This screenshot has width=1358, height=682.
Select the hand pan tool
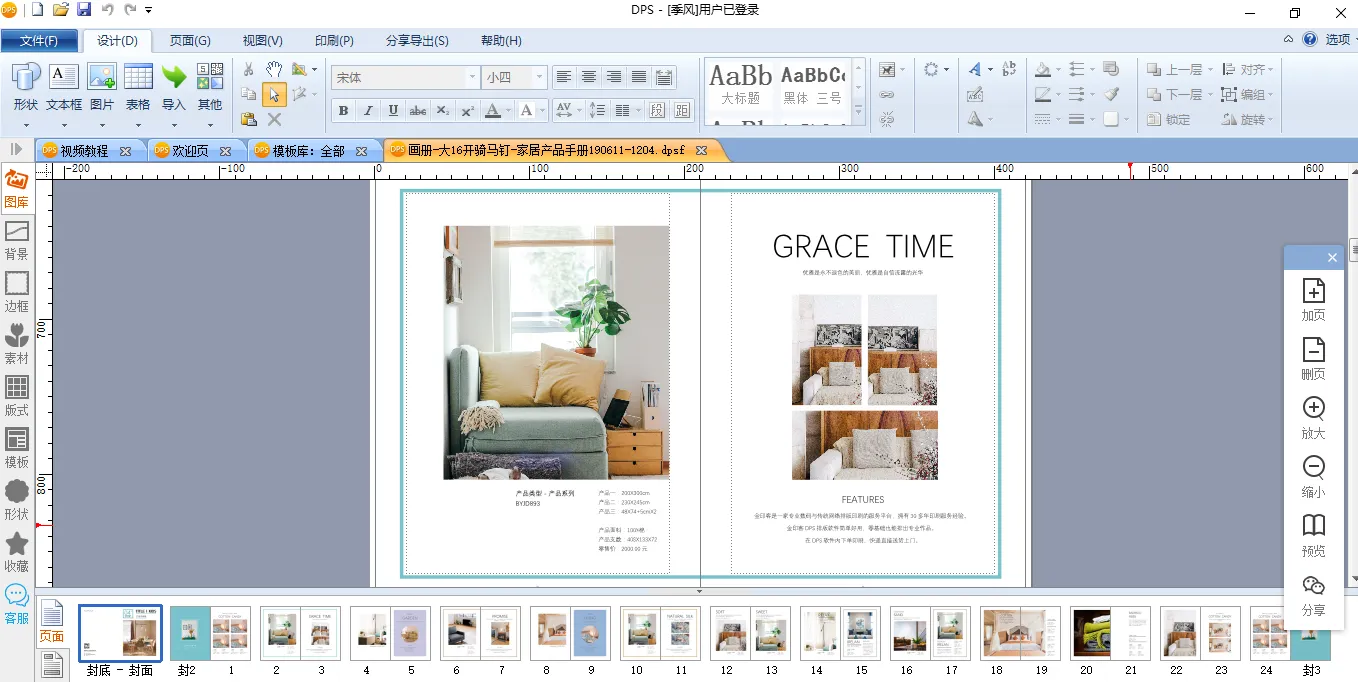[x=274, y=69]
